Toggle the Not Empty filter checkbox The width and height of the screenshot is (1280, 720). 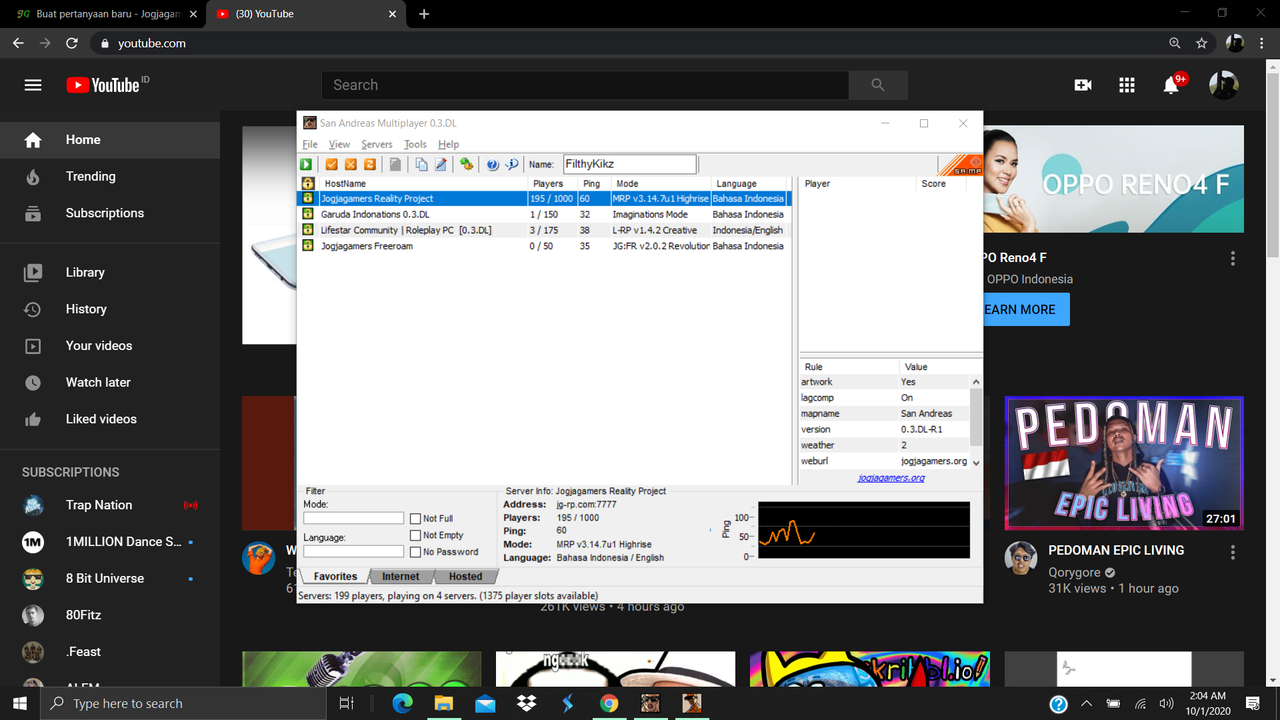[415, 535]
